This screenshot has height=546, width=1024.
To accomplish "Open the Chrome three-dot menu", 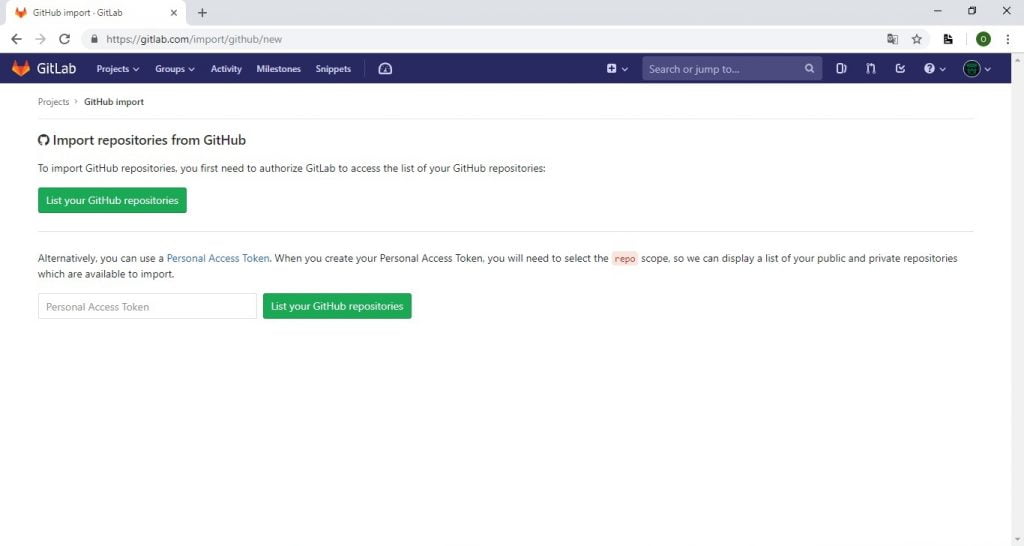I will (1008, 39).
